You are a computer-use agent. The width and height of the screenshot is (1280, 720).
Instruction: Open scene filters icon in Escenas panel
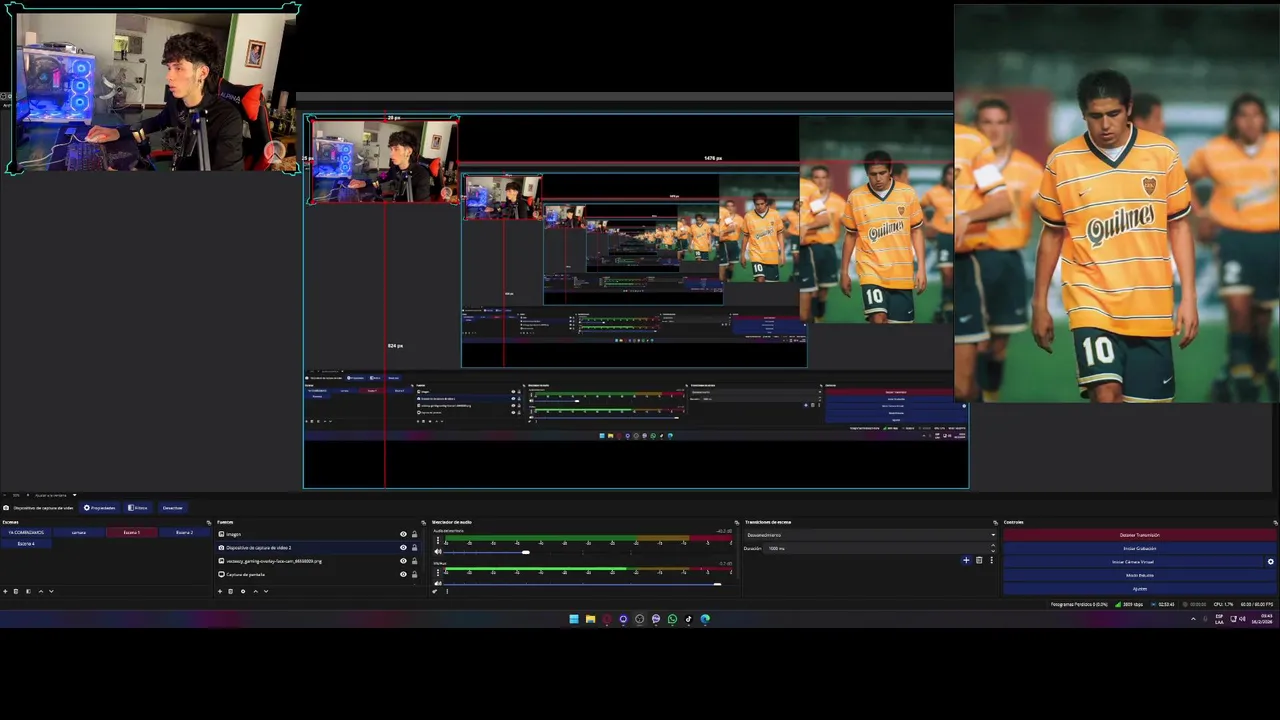tap(28, 591)
